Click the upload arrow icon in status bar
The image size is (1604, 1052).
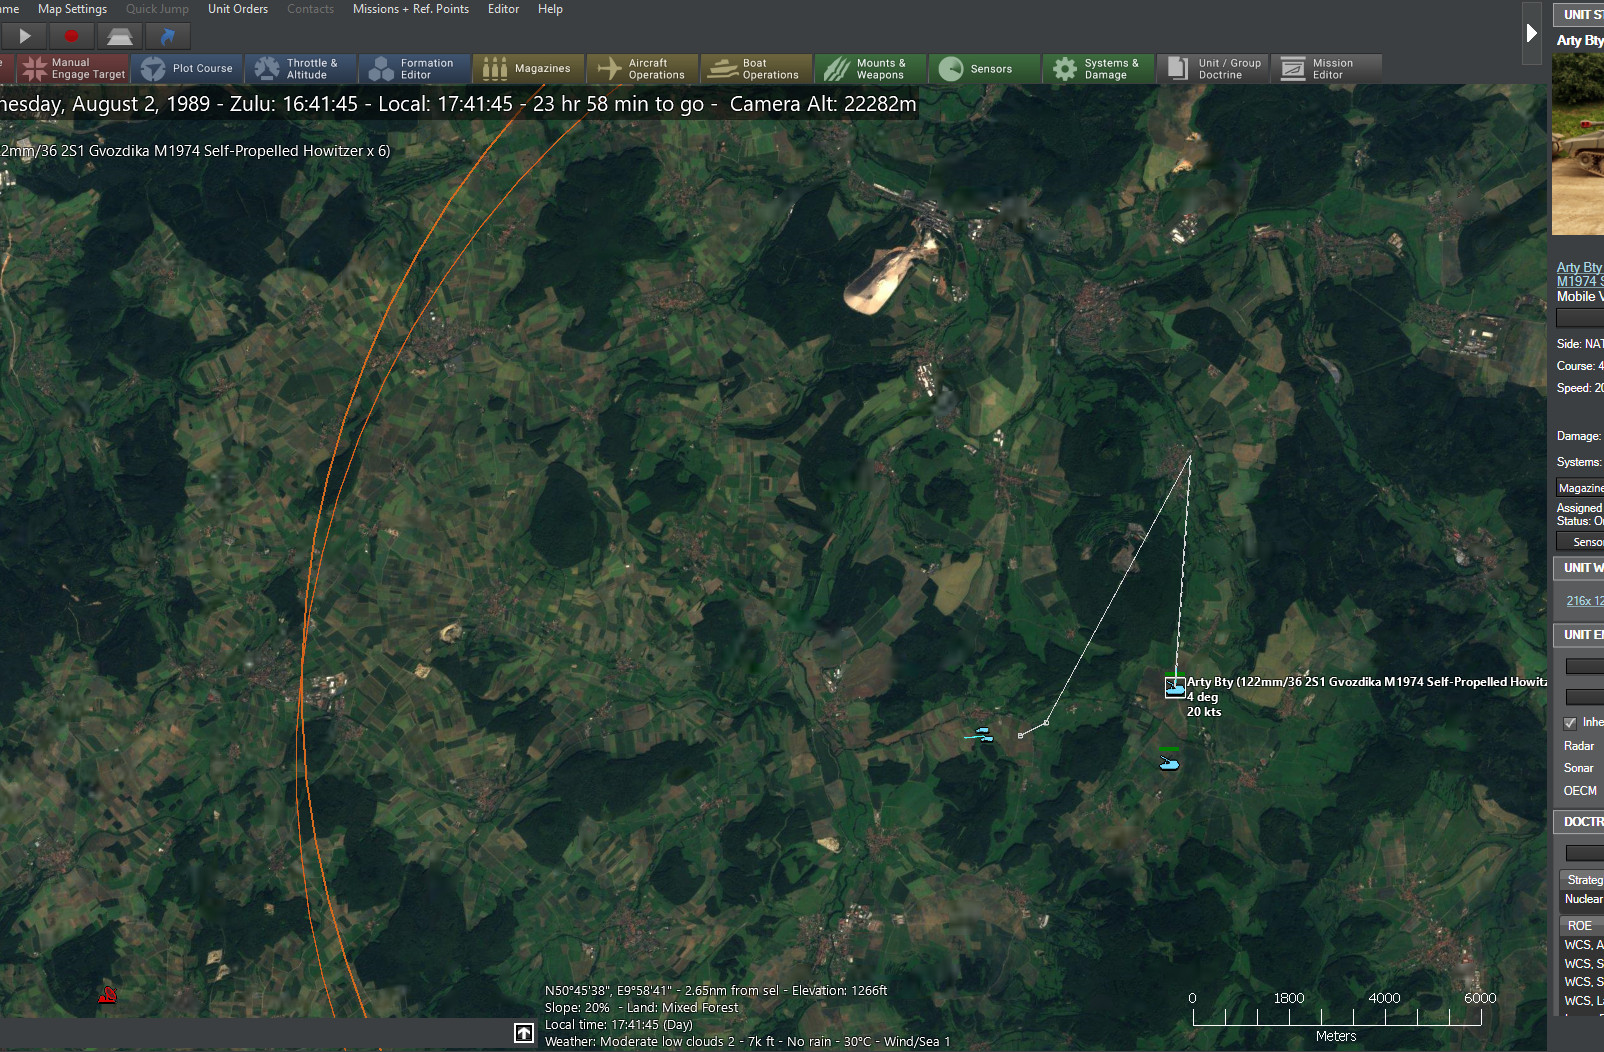(524, 1033)
